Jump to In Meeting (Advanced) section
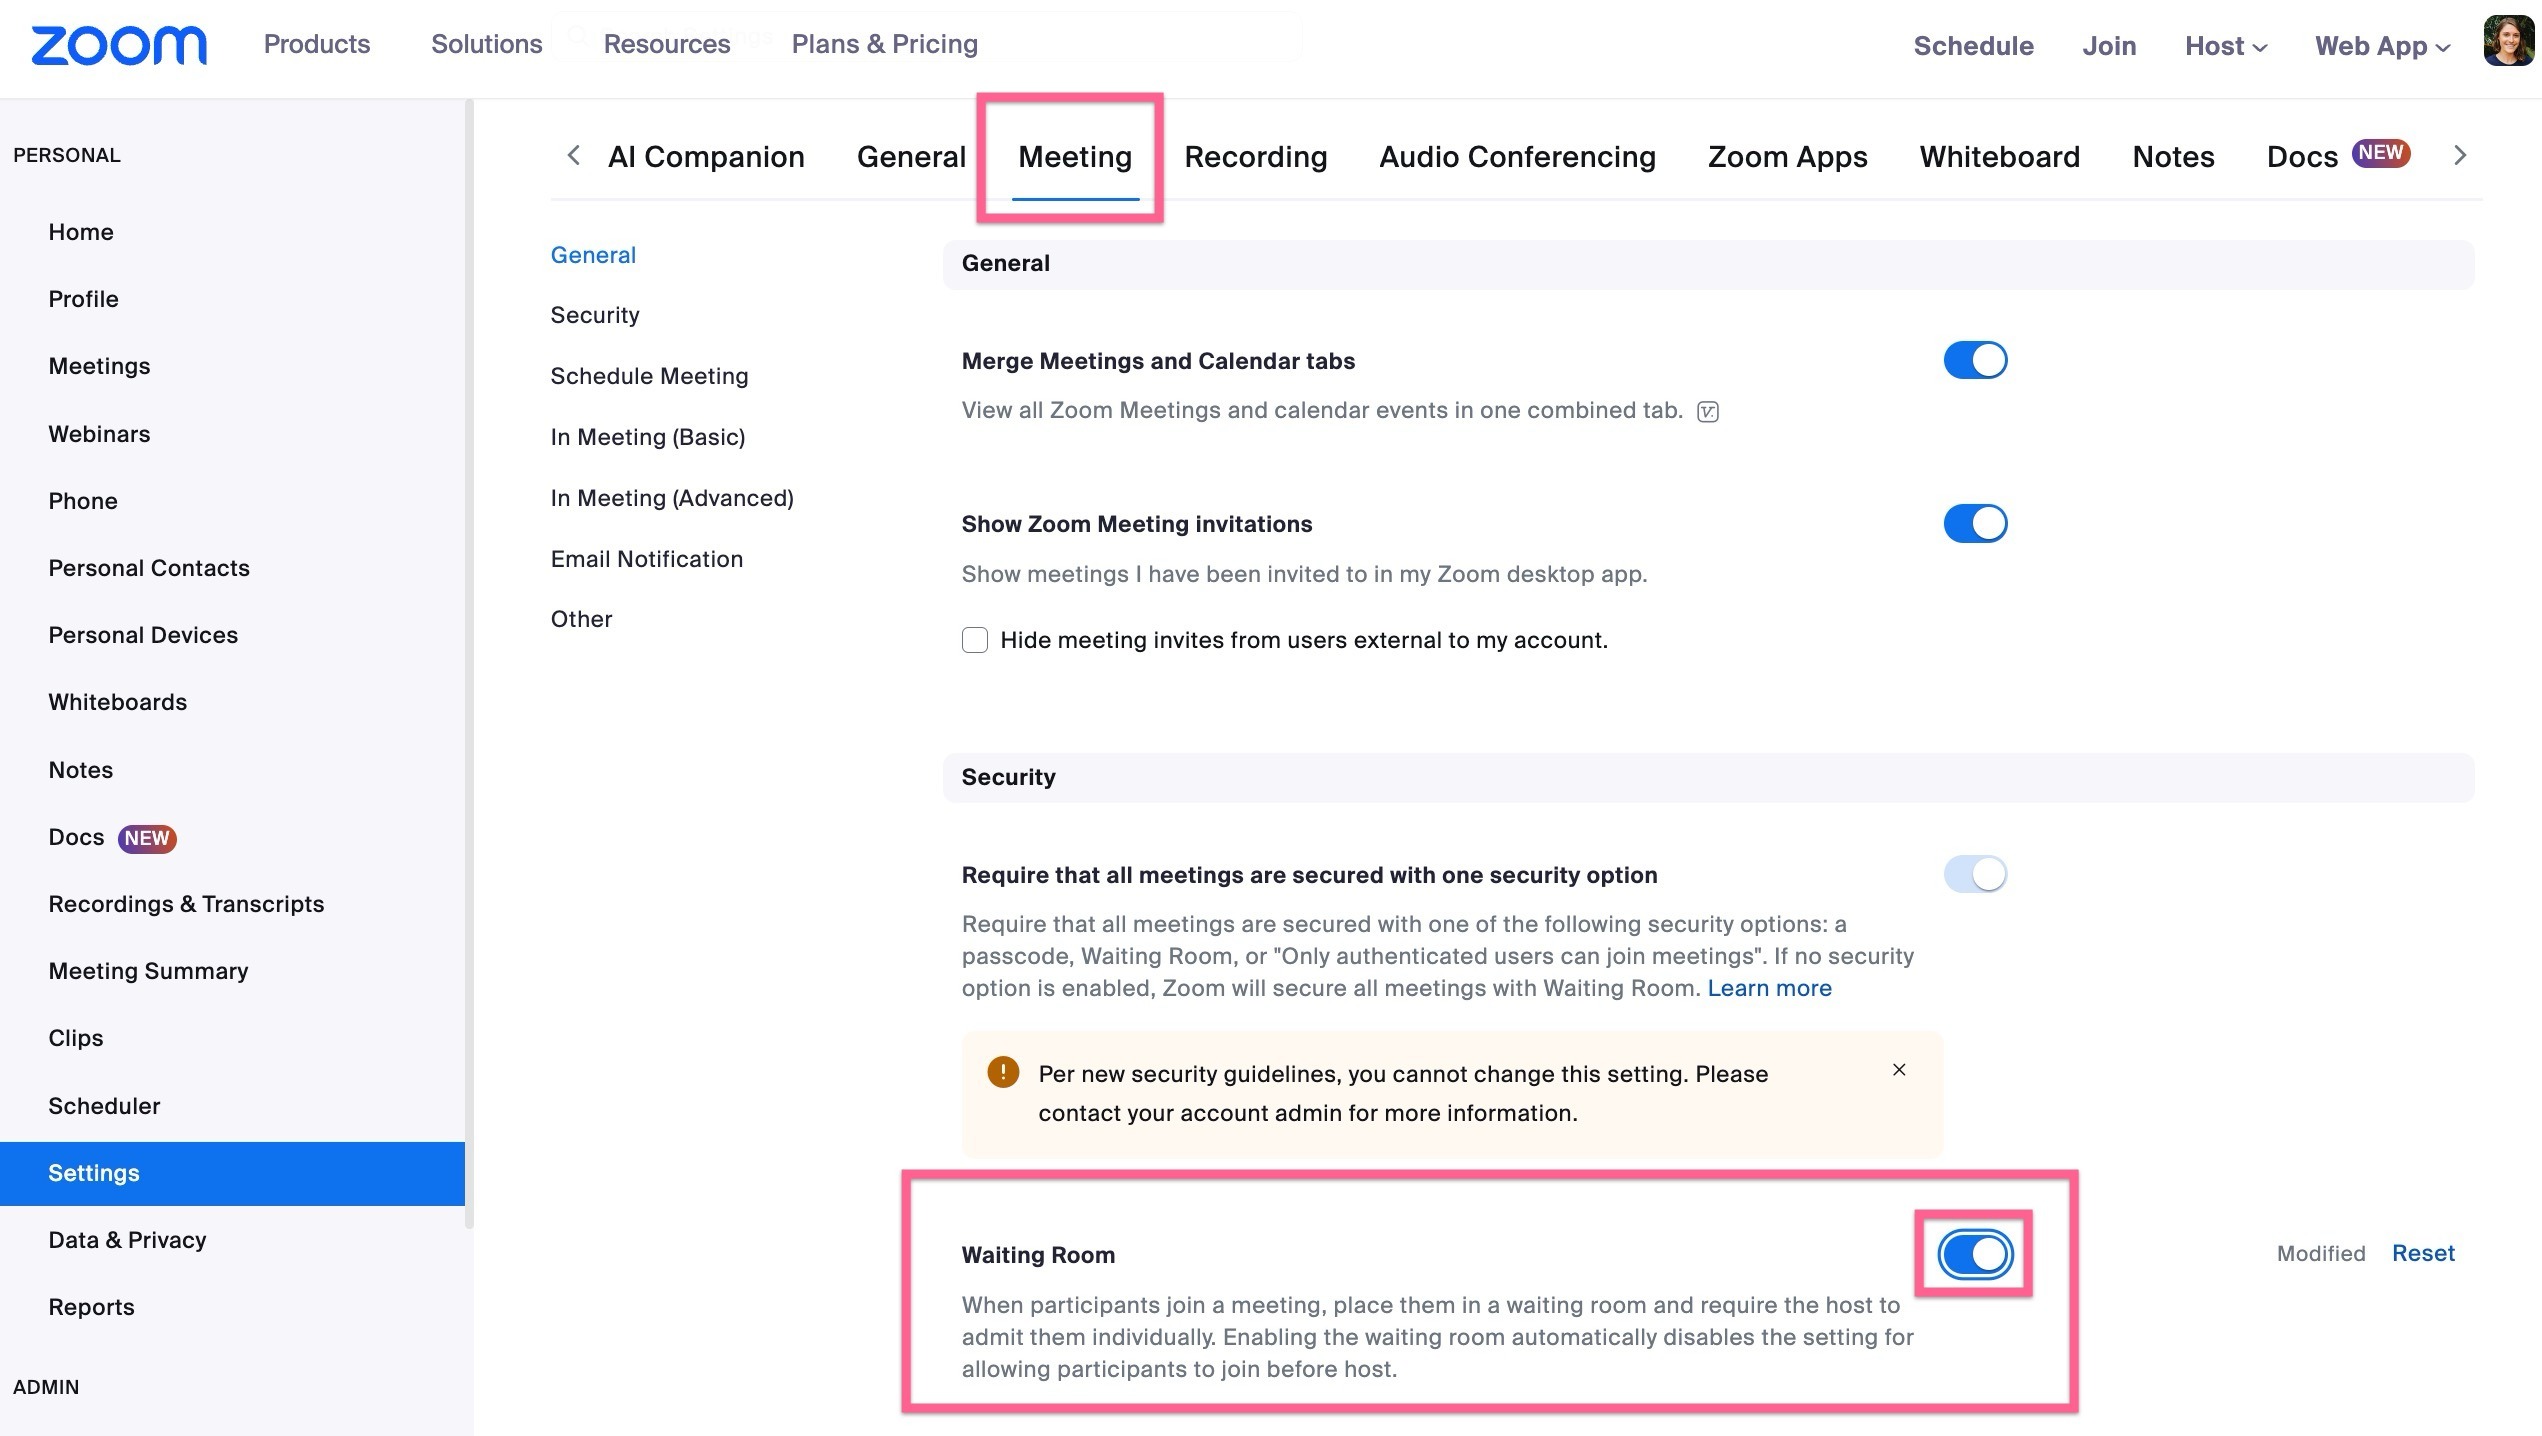 (x=671, y=498)
